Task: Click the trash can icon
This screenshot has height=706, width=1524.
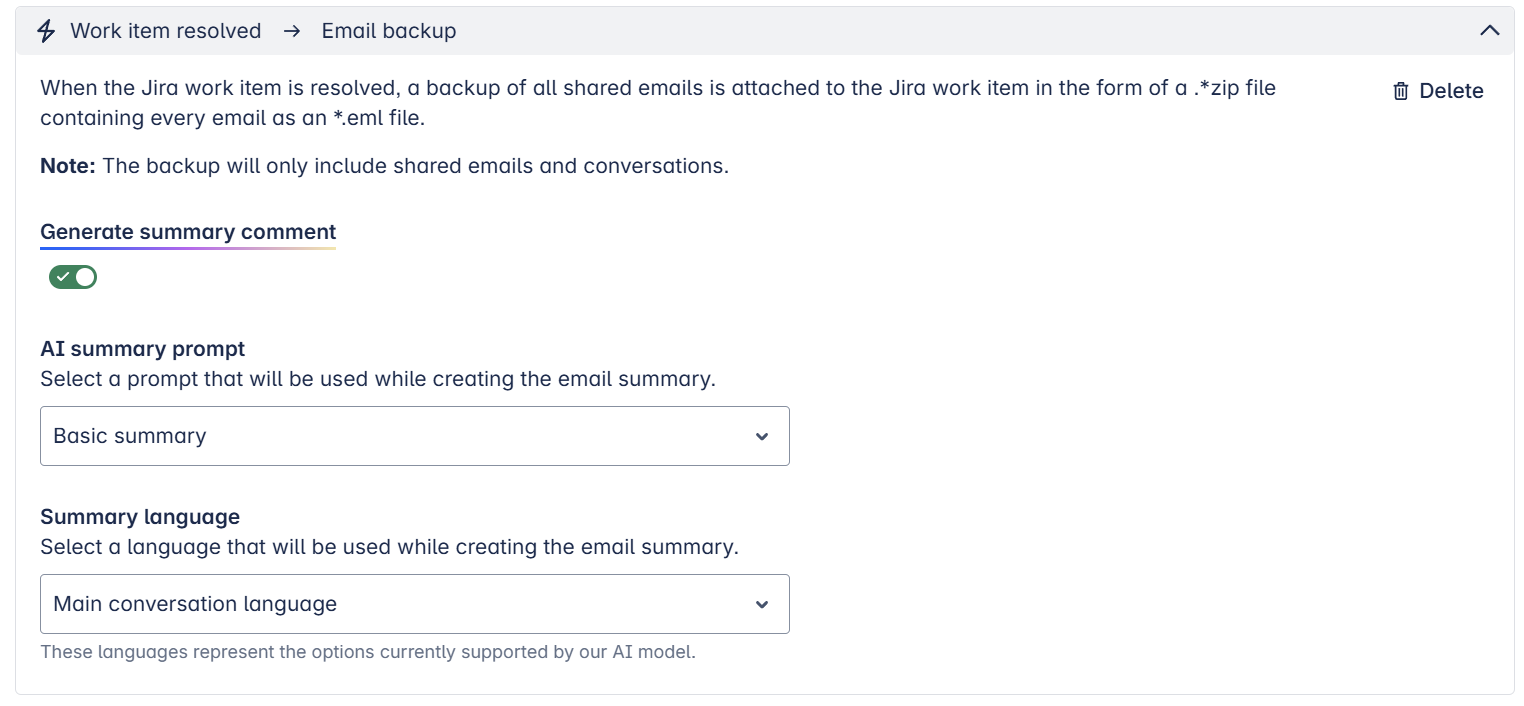Action: point(1400,91)
